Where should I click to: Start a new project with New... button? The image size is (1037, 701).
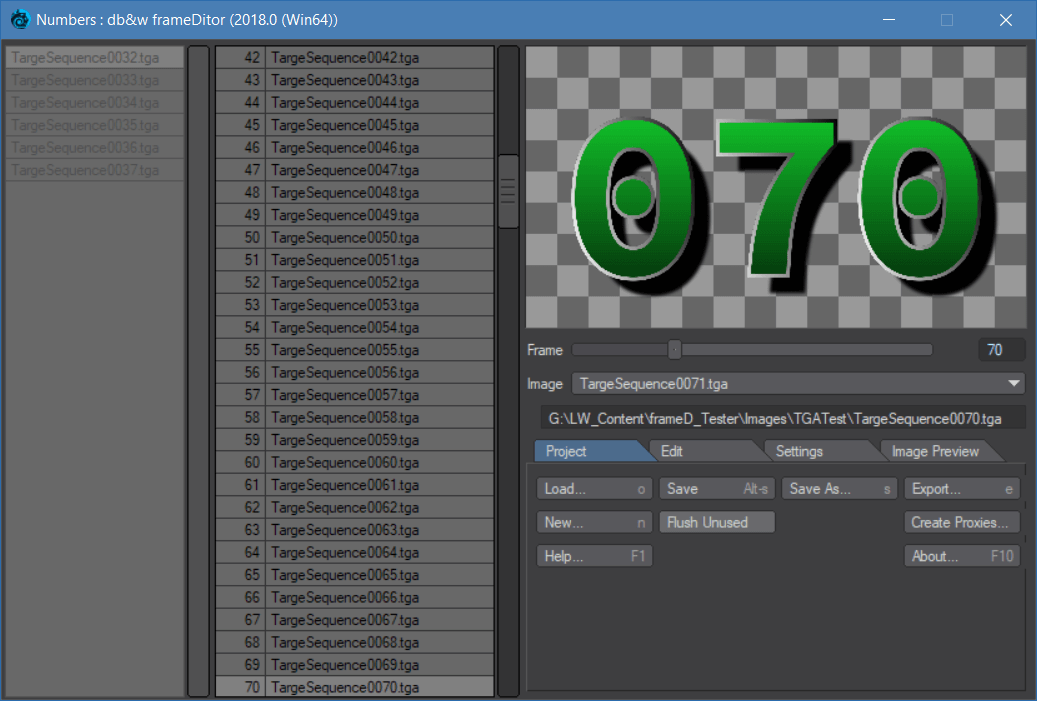[x=594, y=522]
